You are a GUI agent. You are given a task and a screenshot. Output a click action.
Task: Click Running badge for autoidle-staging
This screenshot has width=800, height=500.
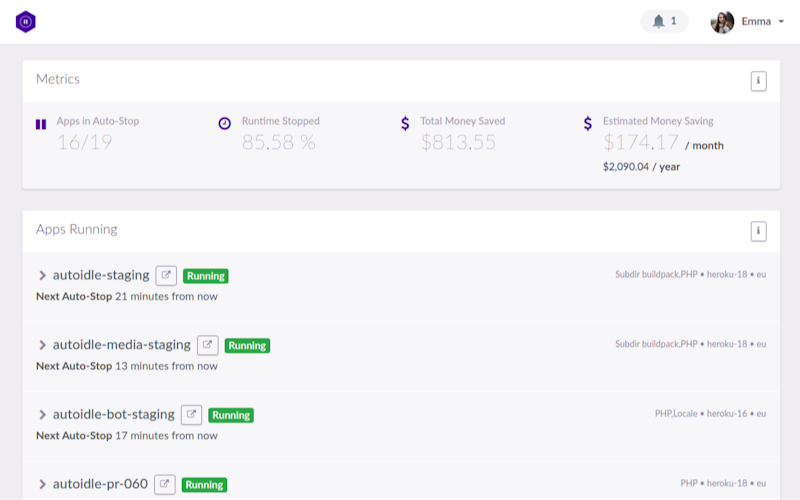(x=205, y=276)
